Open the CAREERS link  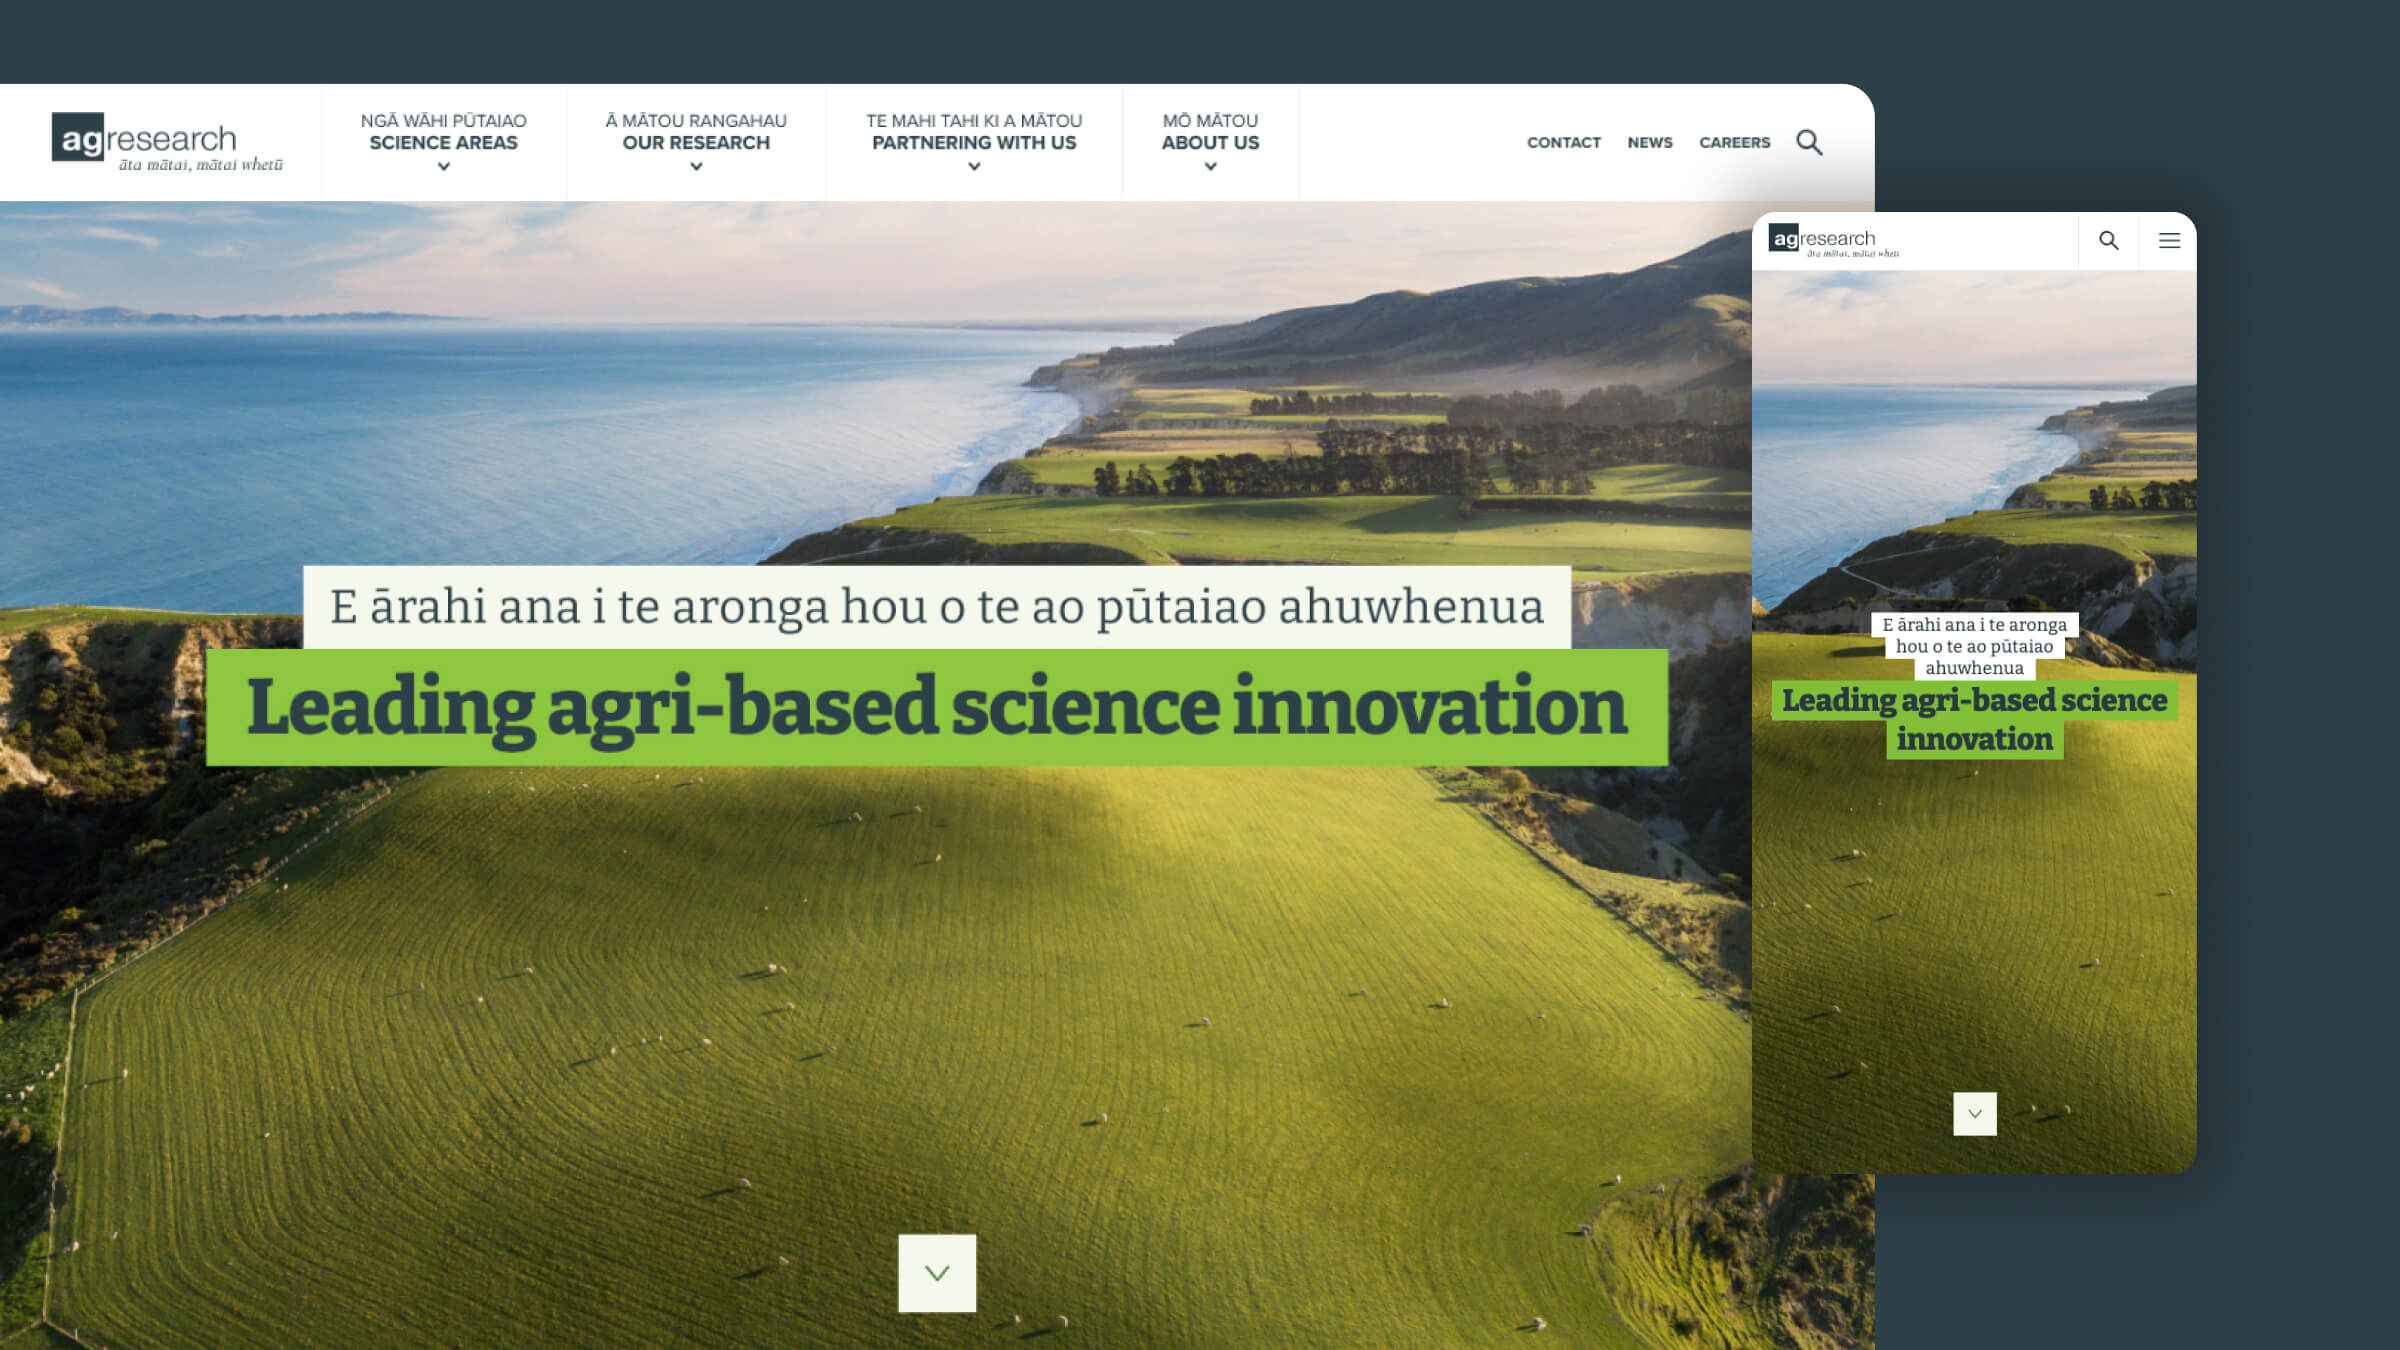(1735, 142)
